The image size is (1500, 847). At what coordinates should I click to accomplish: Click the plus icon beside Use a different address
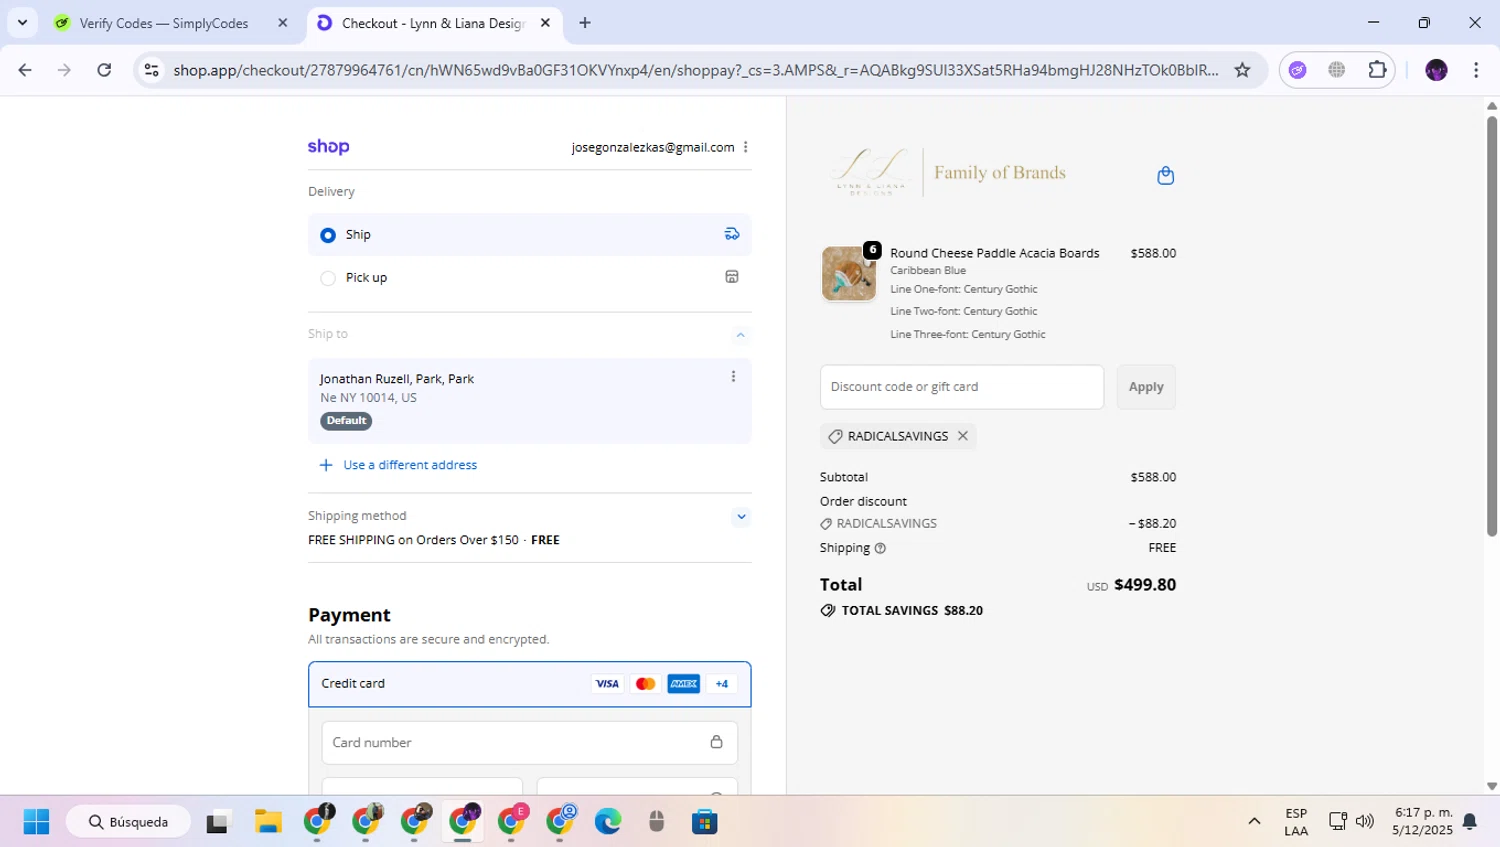325,465
